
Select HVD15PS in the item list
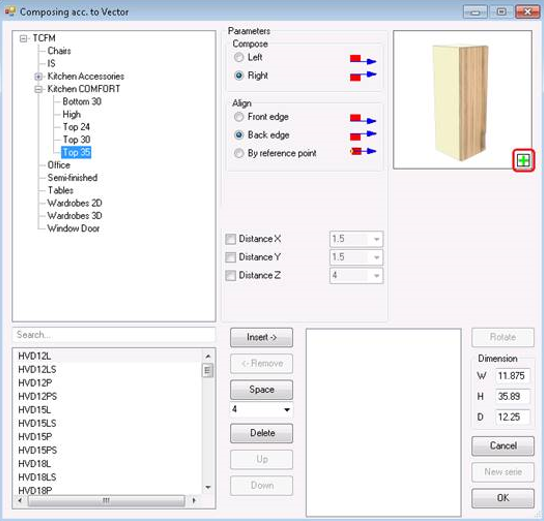click(37, 450)
